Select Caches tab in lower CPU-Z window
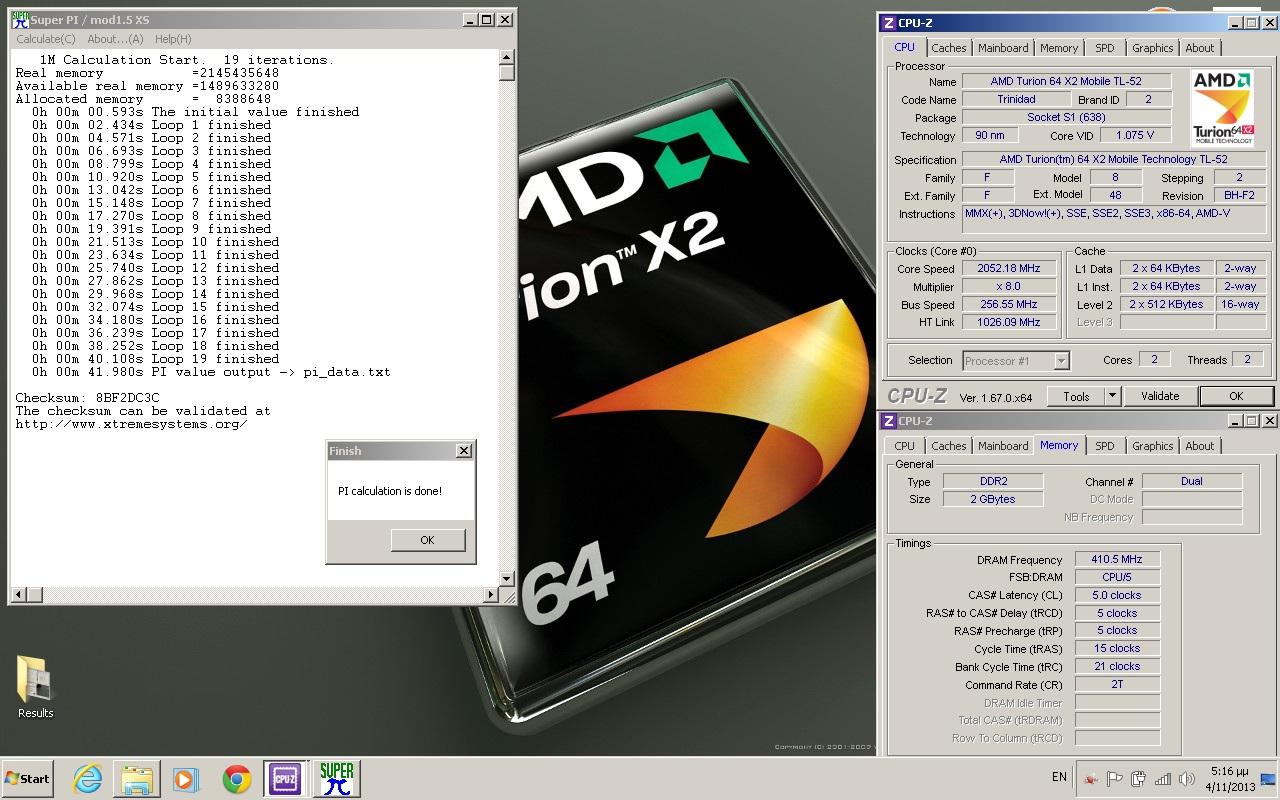Viewport: 1280px width, 800px height. tap(948, 446)
